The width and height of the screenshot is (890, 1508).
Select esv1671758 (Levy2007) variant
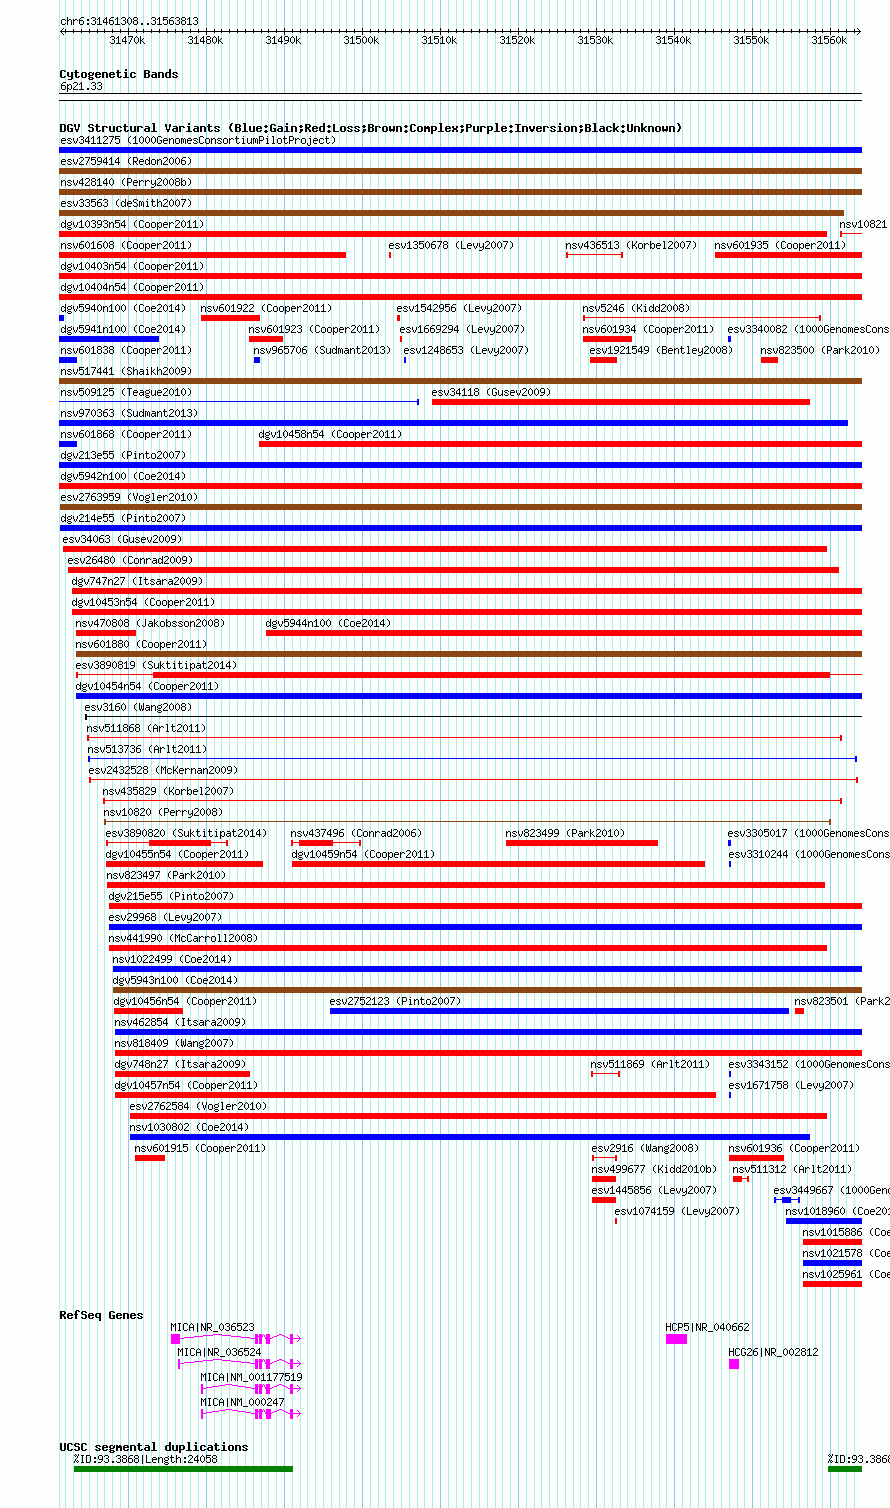tap(791, 1085)
